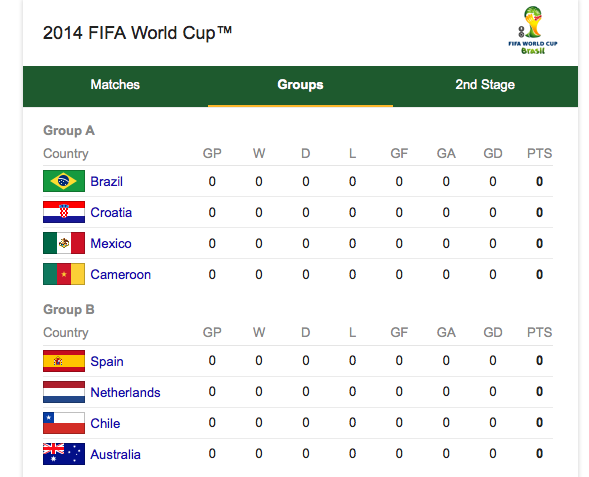The width and height of the screenshot is (589, 477).
Task: Follow the Spain country link
Action: coord(107,361)
